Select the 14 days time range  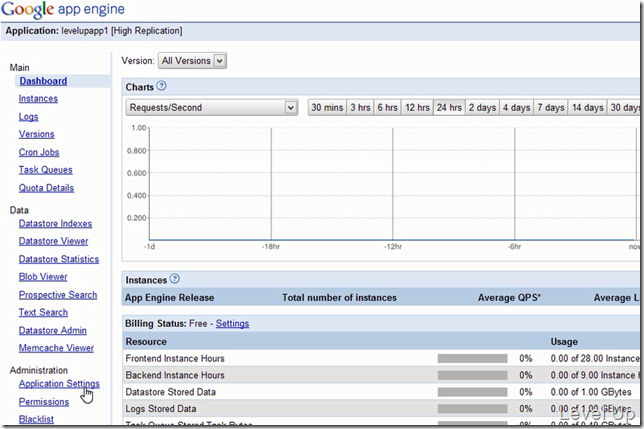pyautogui.click(x=587, y=108)
